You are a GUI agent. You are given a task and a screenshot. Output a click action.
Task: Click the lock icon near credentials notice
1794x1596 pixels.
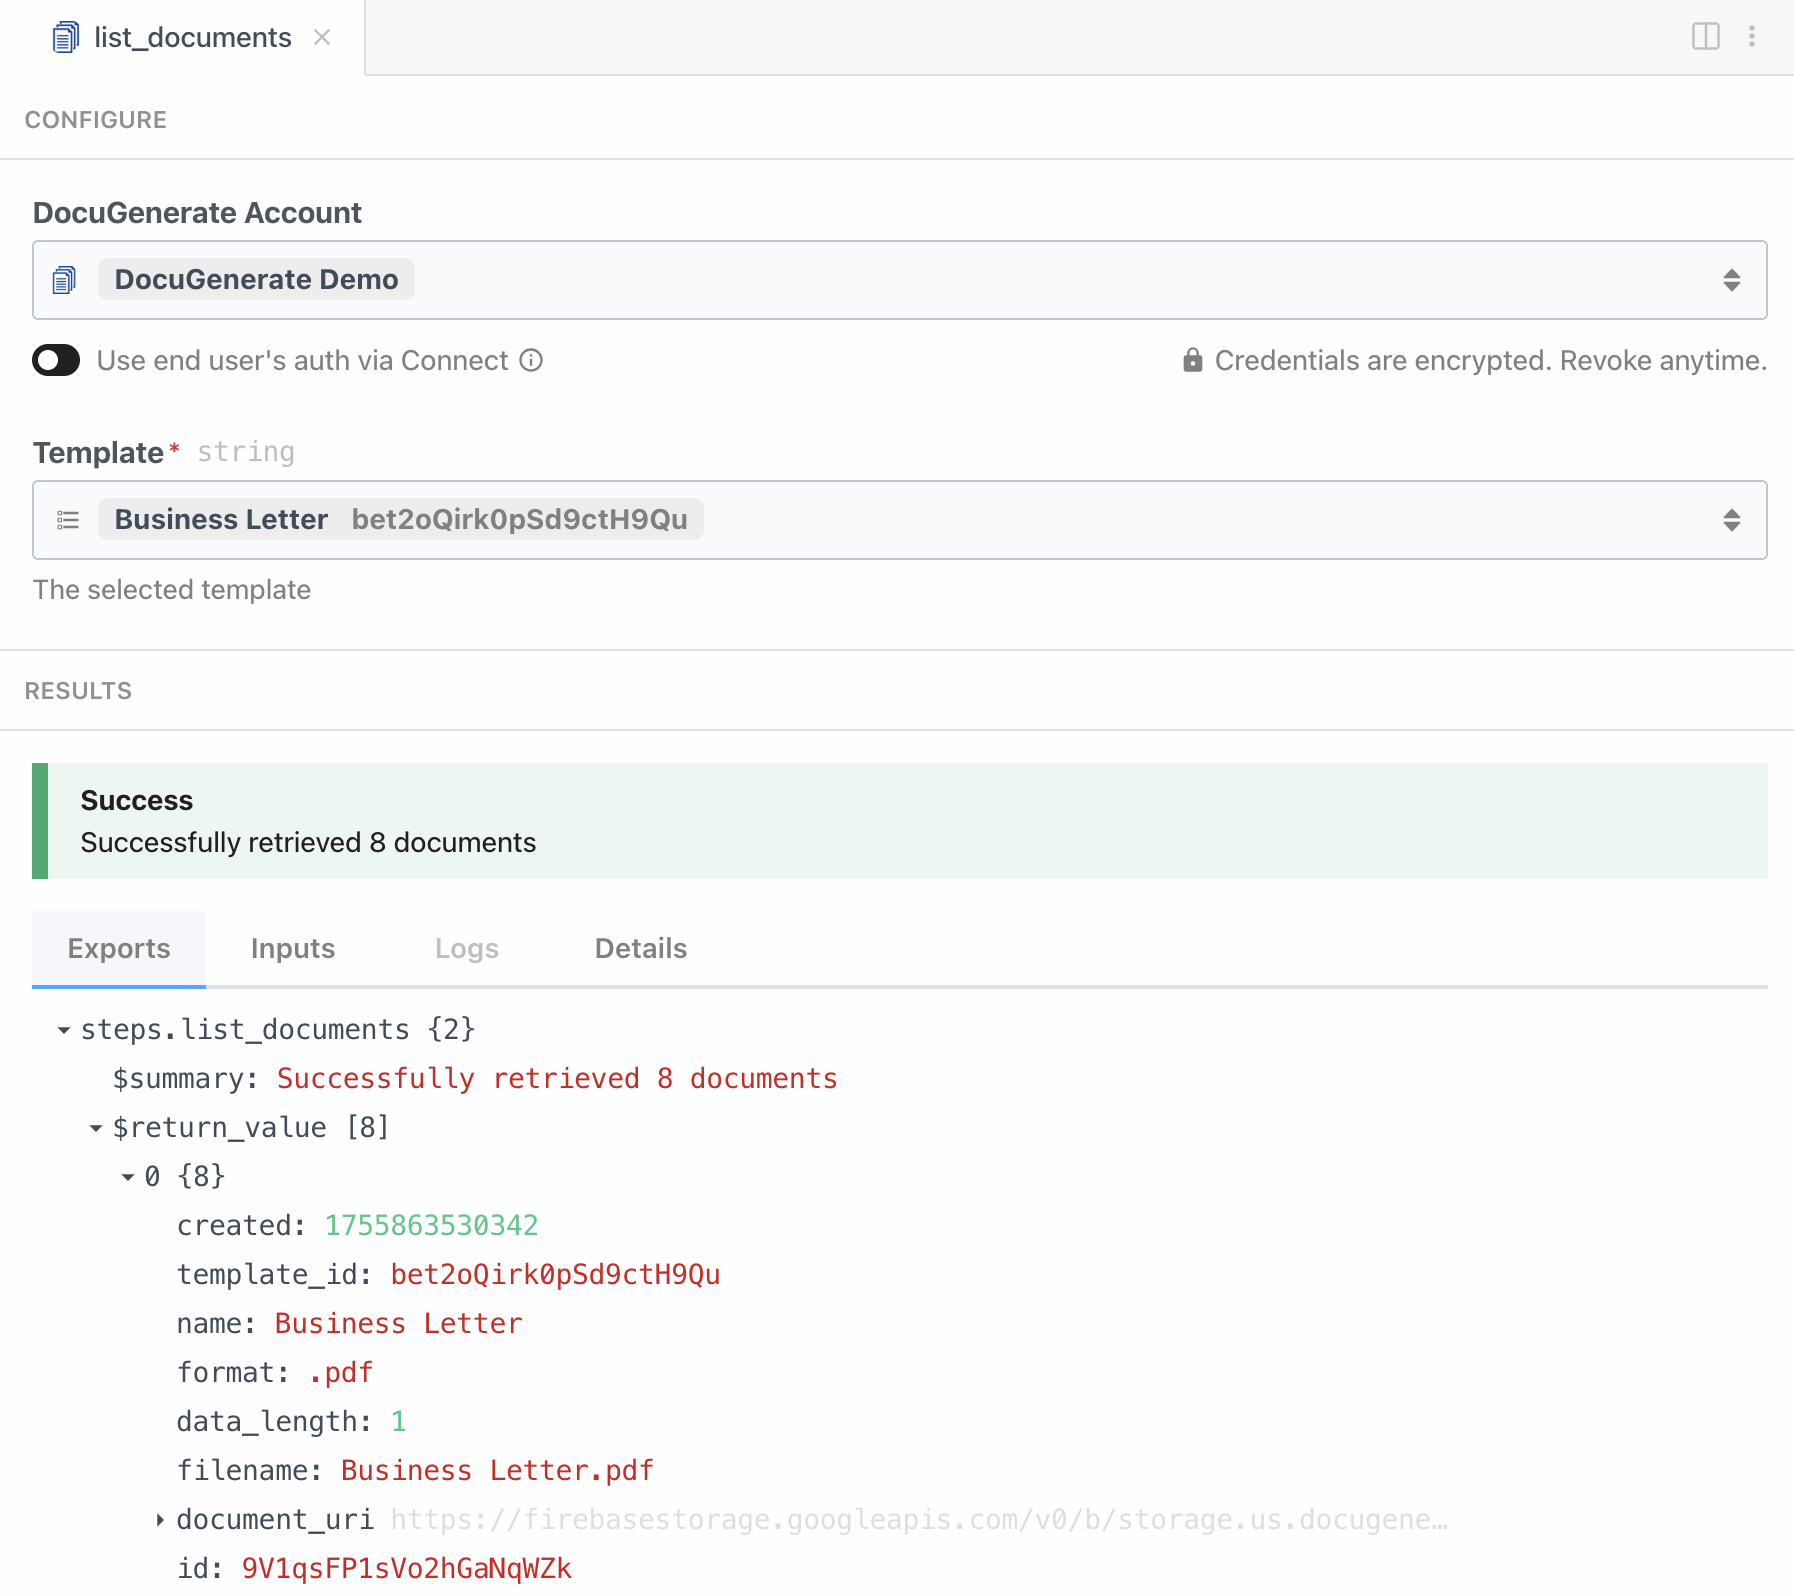1192,360
